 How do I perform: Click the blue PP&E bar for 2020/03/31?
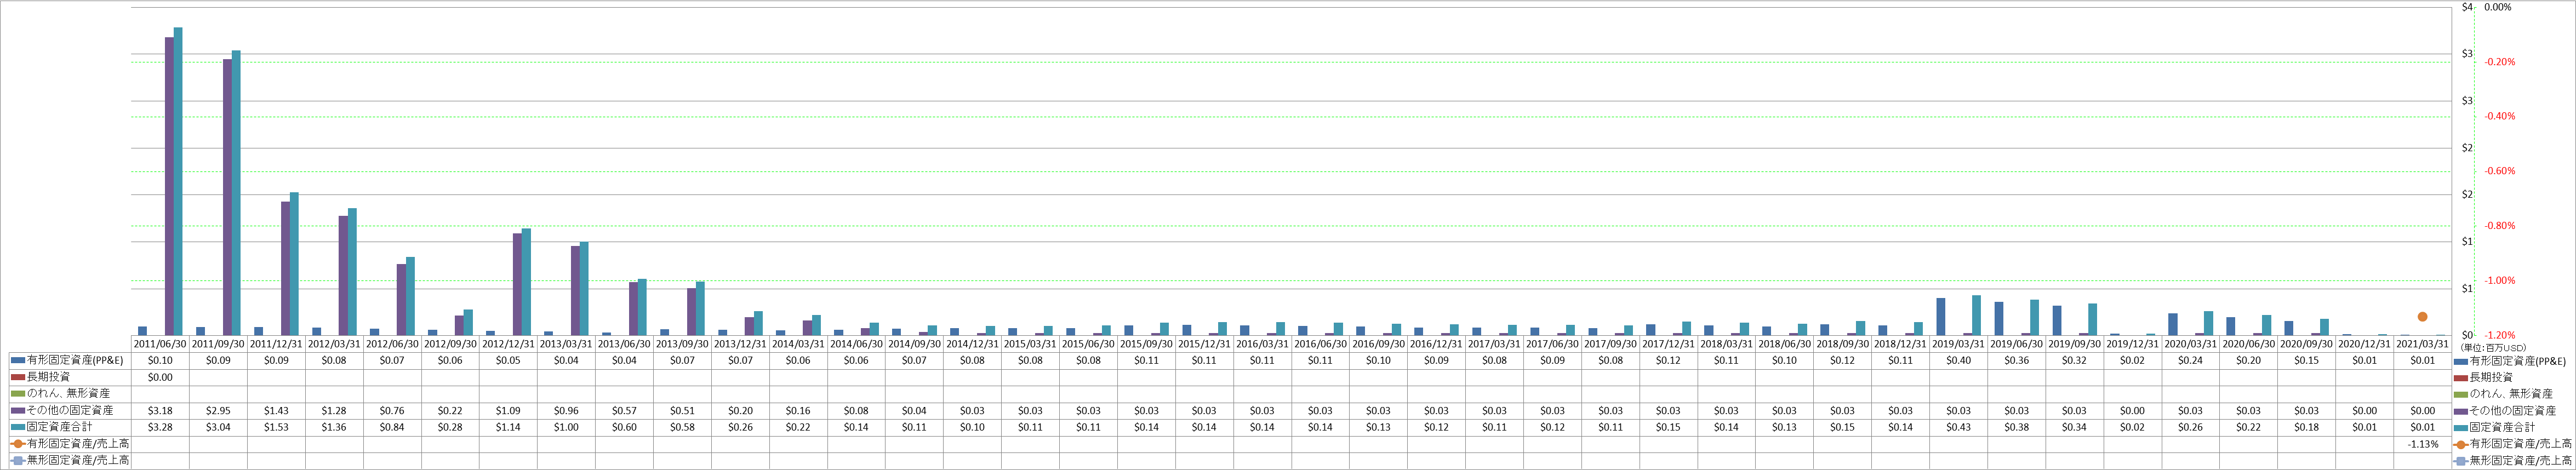2173,324
